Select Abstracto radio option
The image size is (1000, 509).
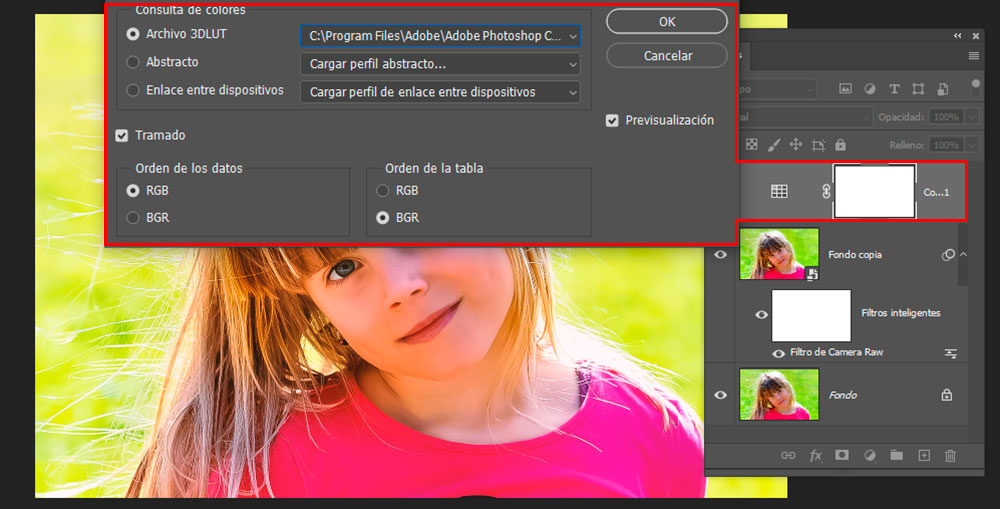133,62
